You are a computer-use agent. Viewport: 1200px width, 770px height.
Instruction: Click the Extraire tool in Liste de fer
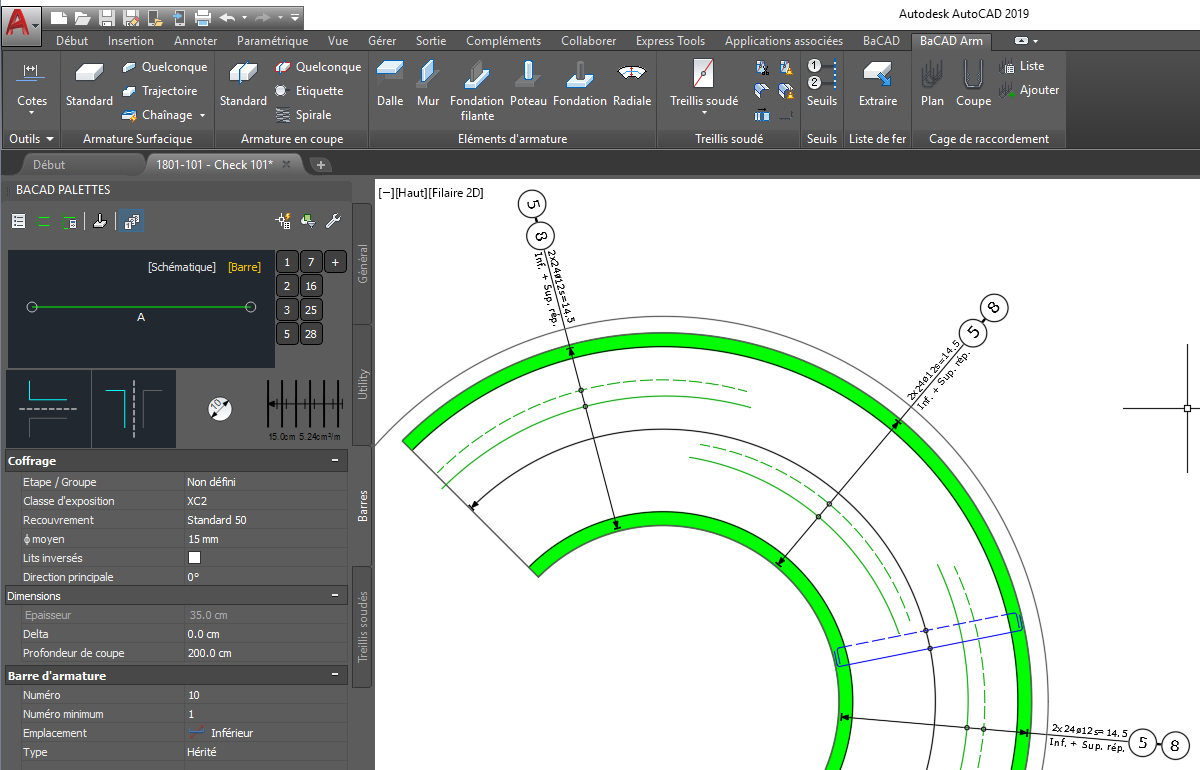(878, 85)
